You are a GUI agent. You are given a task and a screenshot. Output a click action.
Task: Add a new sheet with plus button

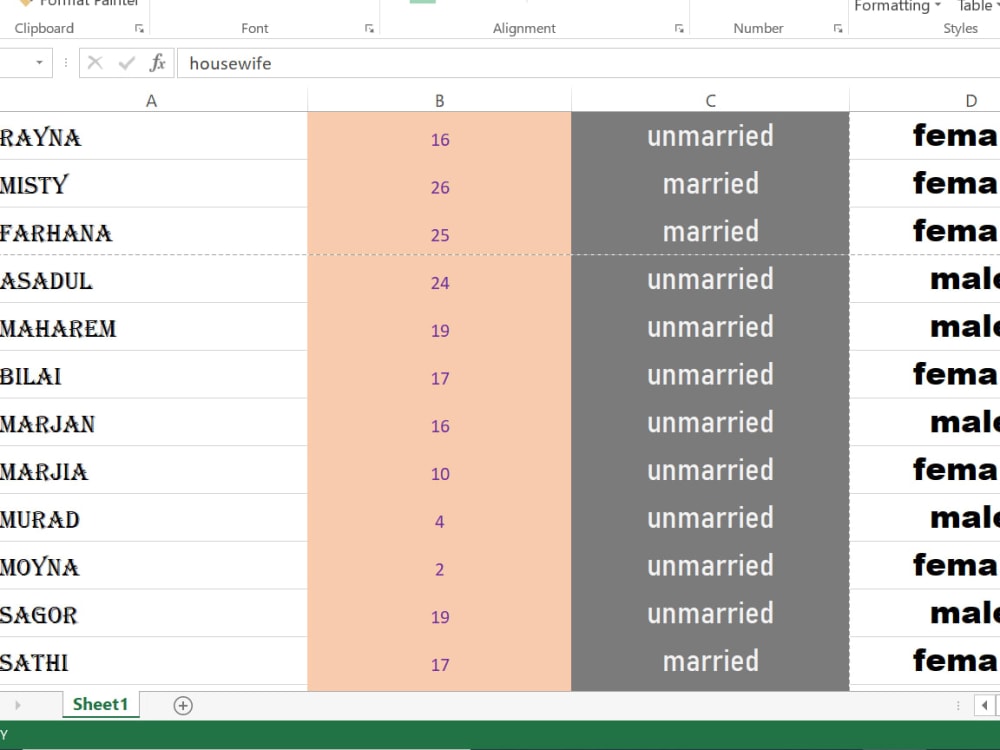(183, 705)
